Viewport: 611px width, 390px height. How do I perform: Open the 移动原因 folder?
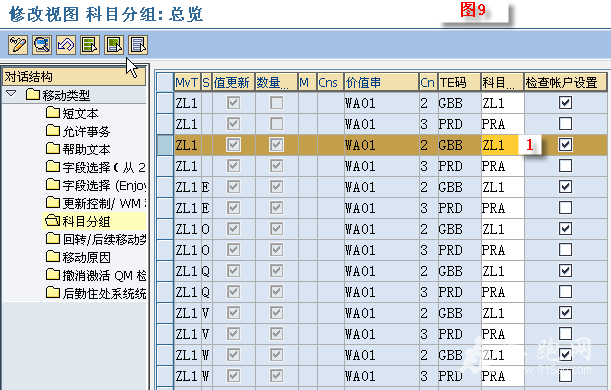click(78, 257)
